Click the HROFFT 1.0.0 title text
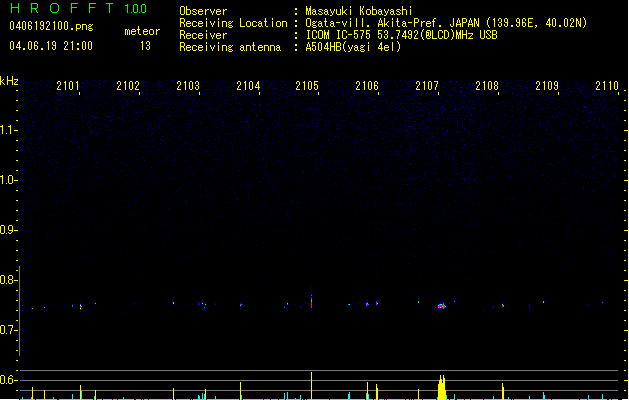Screen dimensions: 629x400 (x=79, y=8)
